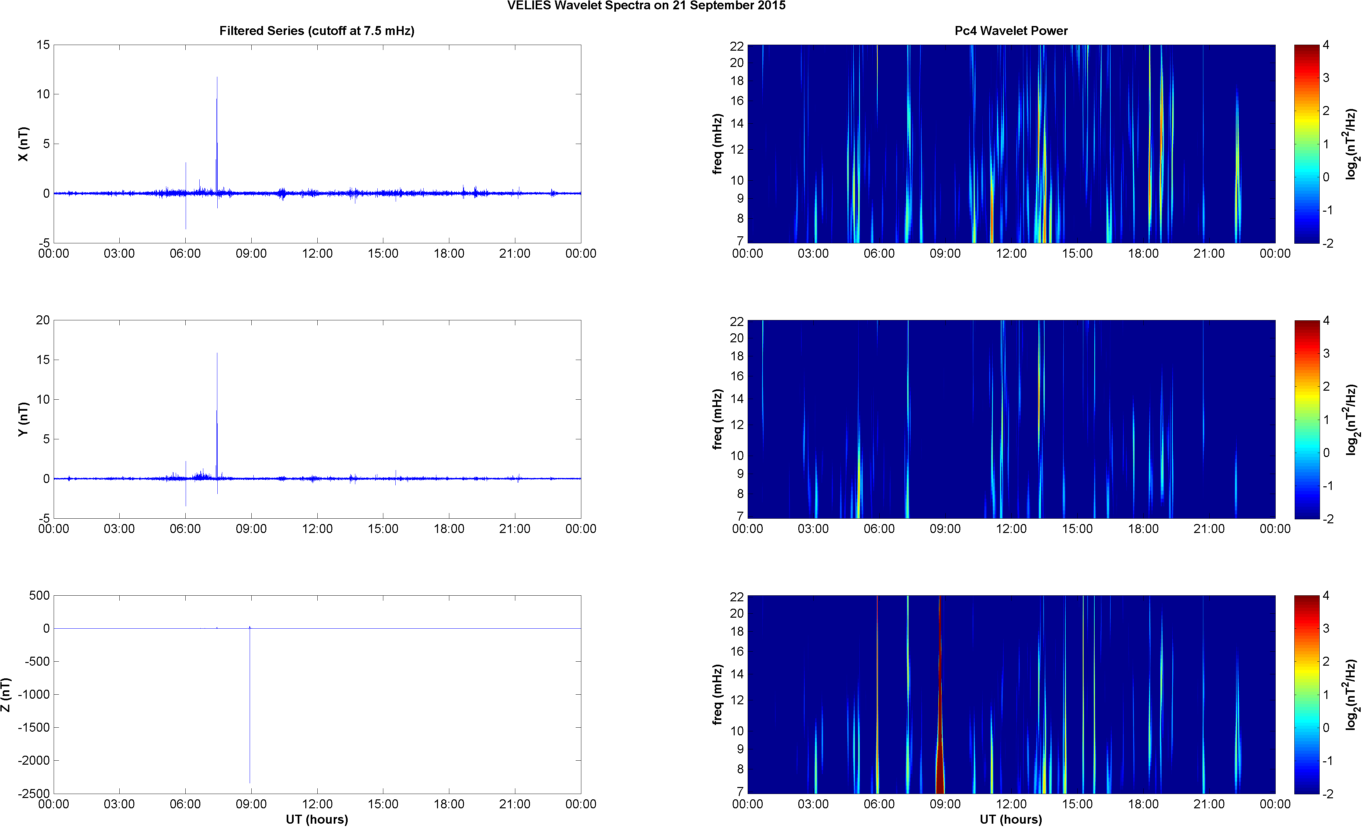Click the 'freq (mHz)' label of the top spectrum
1362x827 pixels.
718,144
